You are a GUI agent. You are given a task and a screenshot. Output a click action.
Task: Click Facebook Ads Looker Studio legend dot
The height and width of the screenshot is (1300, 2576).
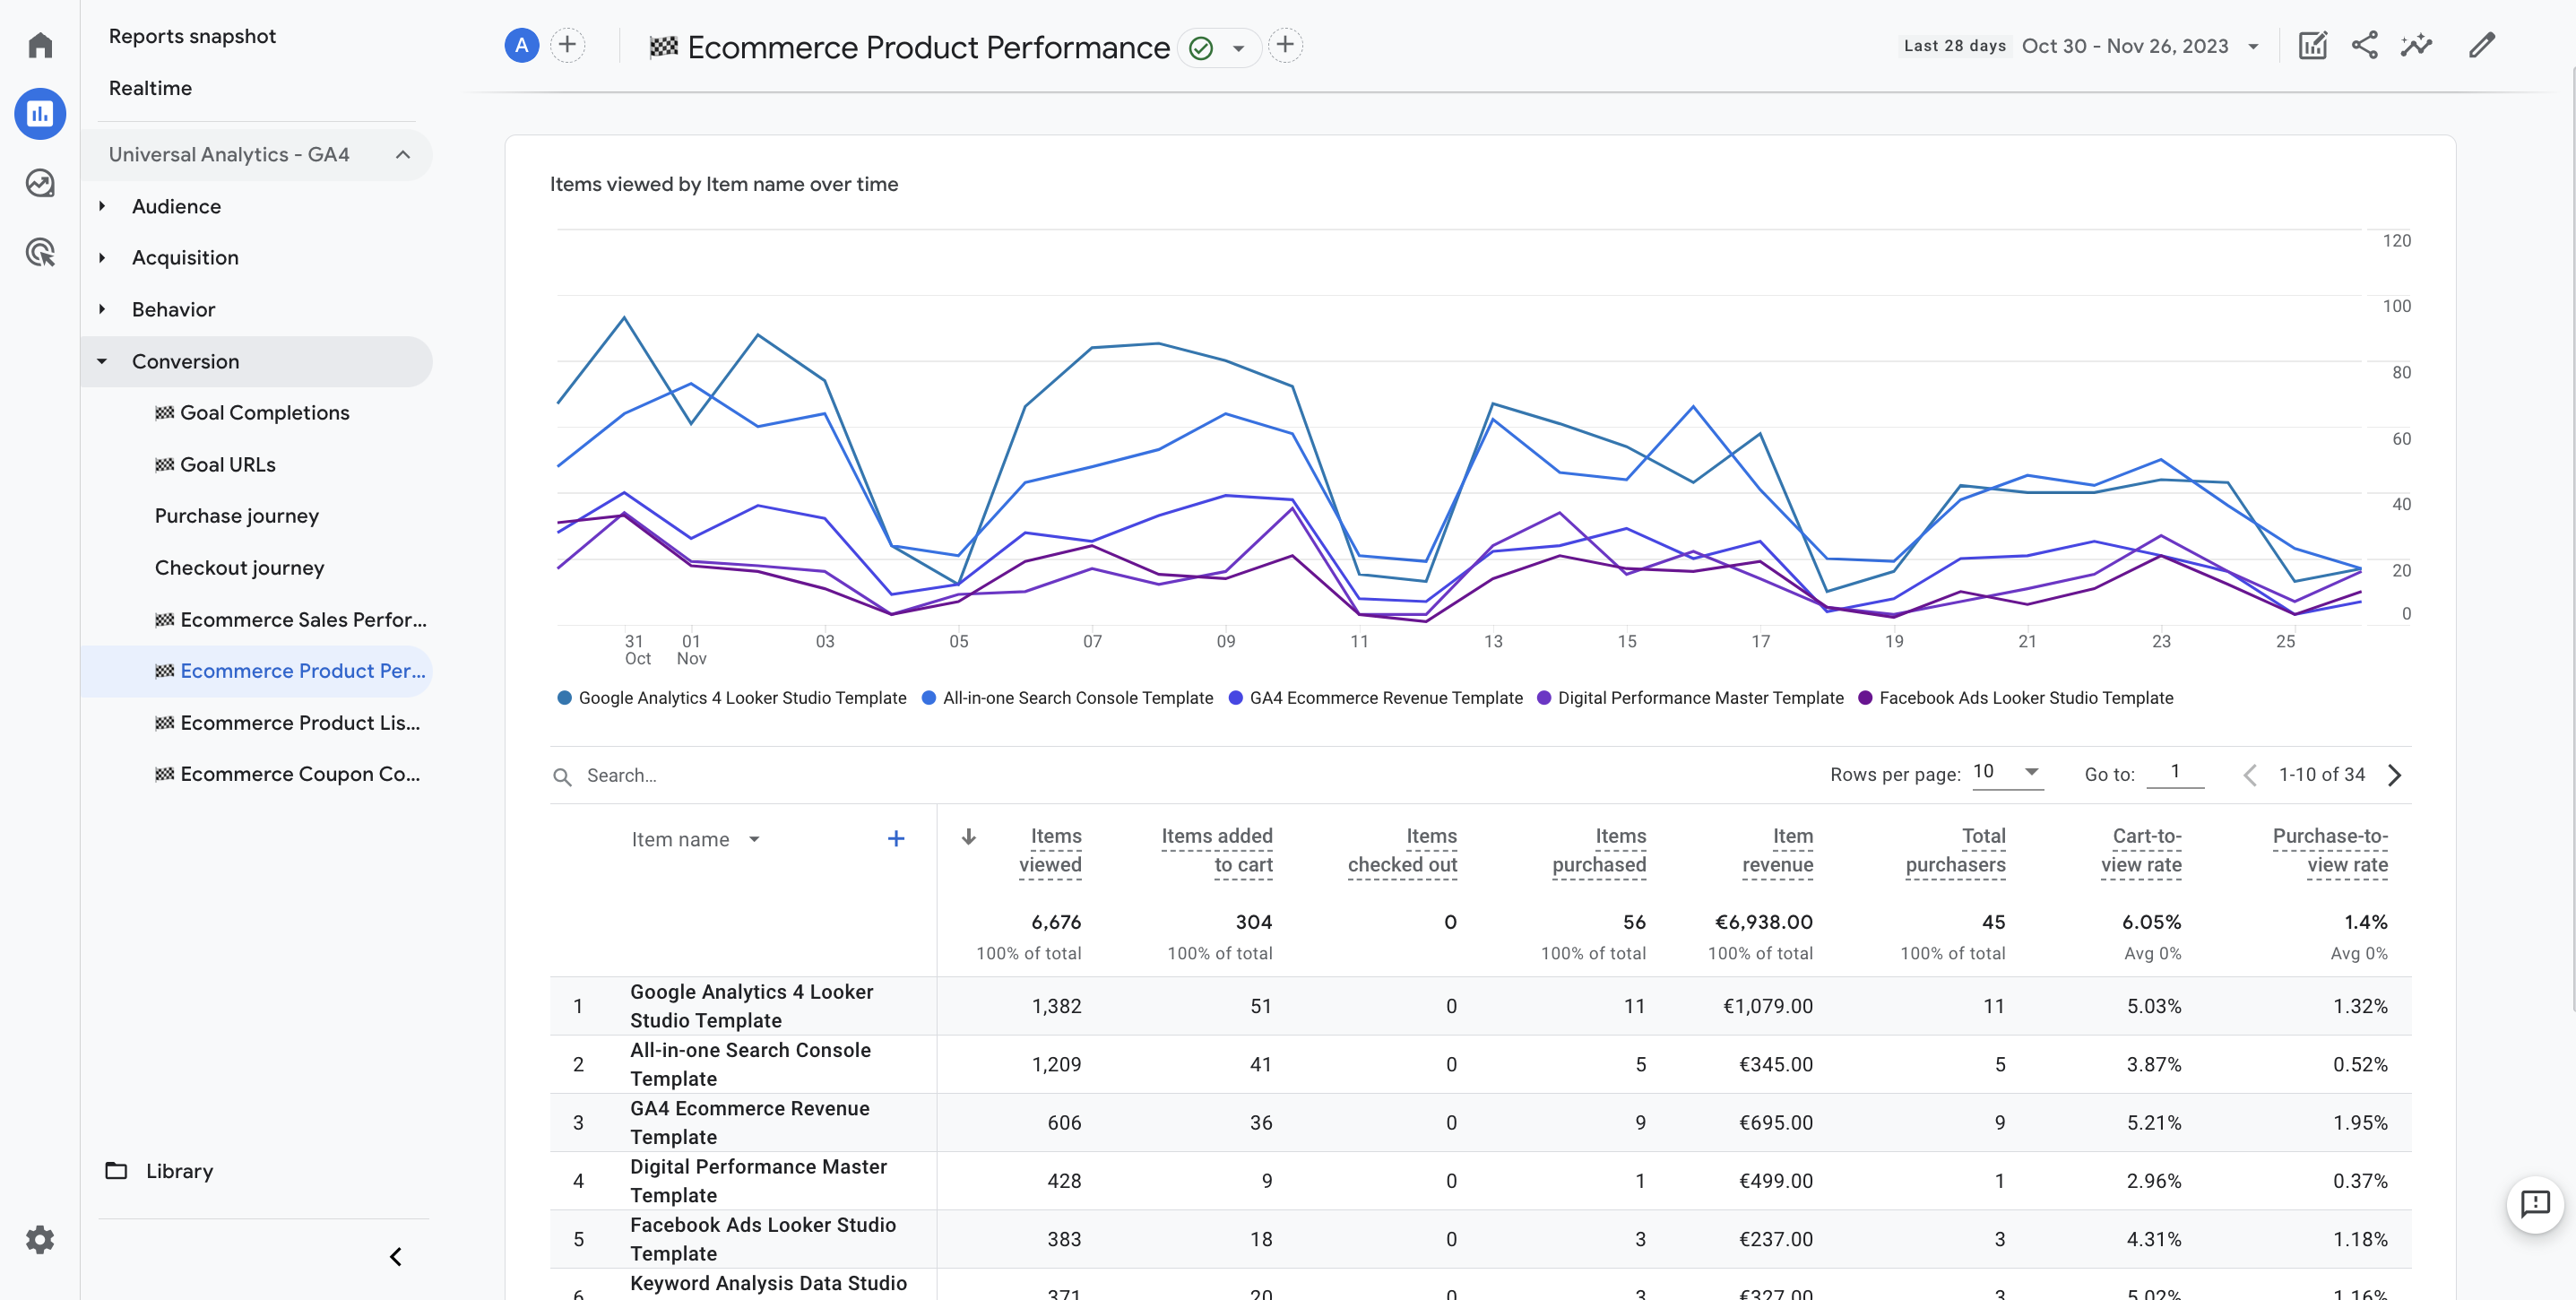click(1865, 698)
